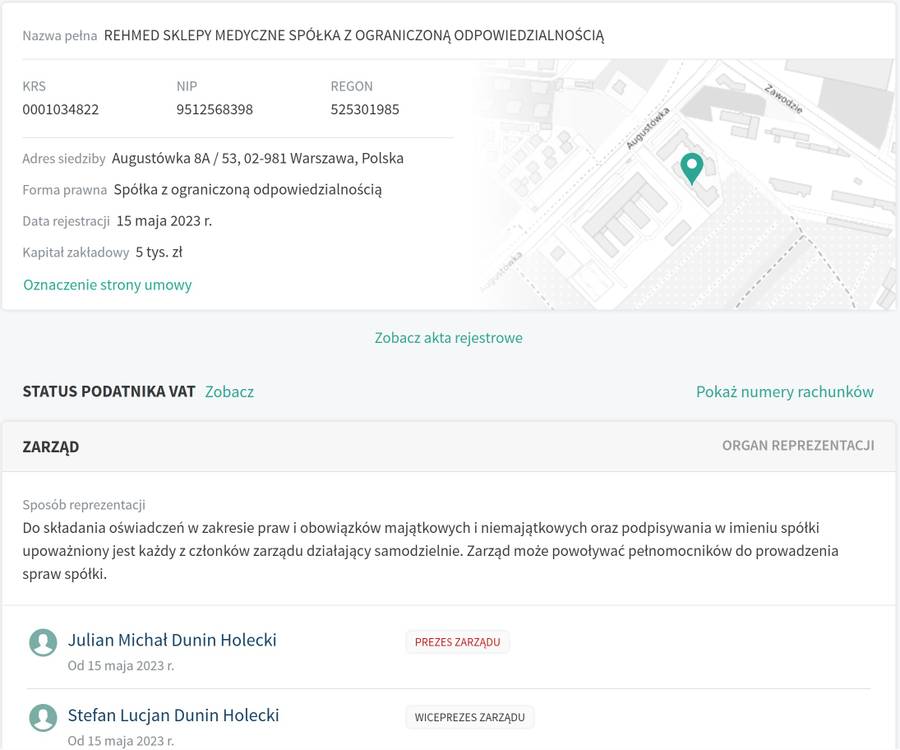Click the company full name REHMED SKLEPY MEDYCZNE
The image size is (900, 750).
pyautogui.click(x=353, y=35)
